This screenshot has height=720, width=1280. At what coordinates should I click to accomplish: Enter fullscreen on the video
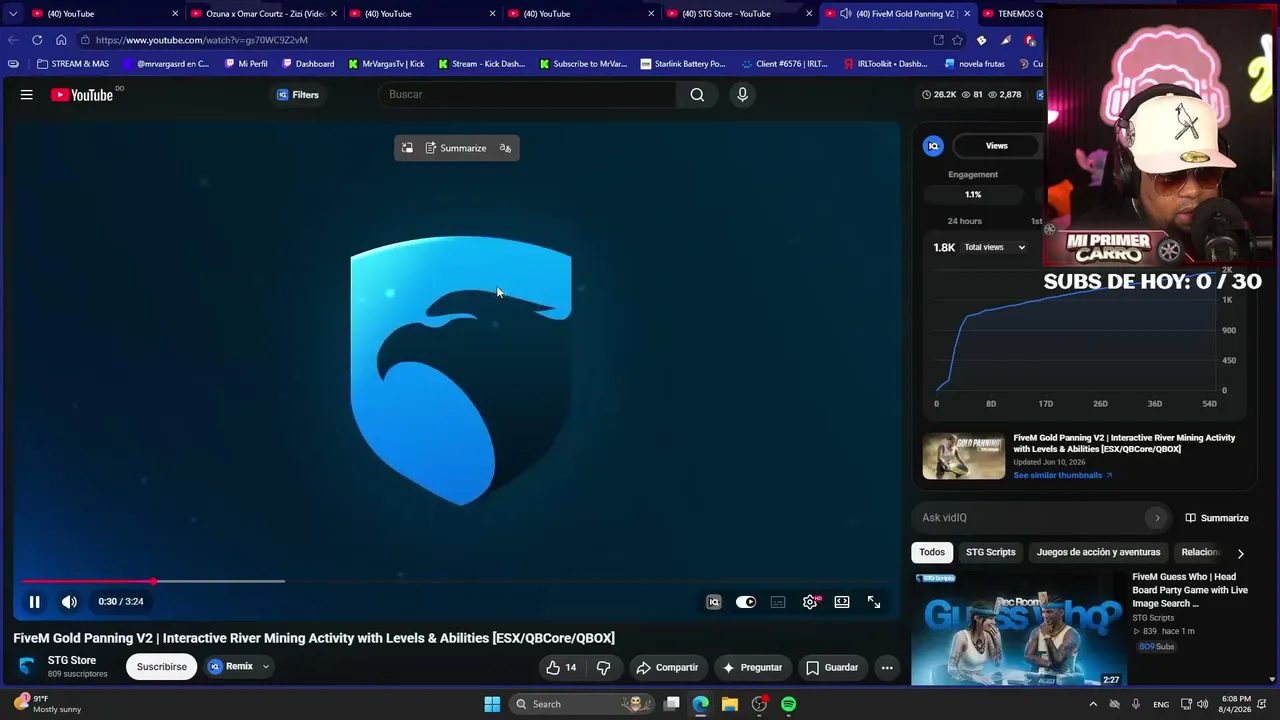(874, 602)
